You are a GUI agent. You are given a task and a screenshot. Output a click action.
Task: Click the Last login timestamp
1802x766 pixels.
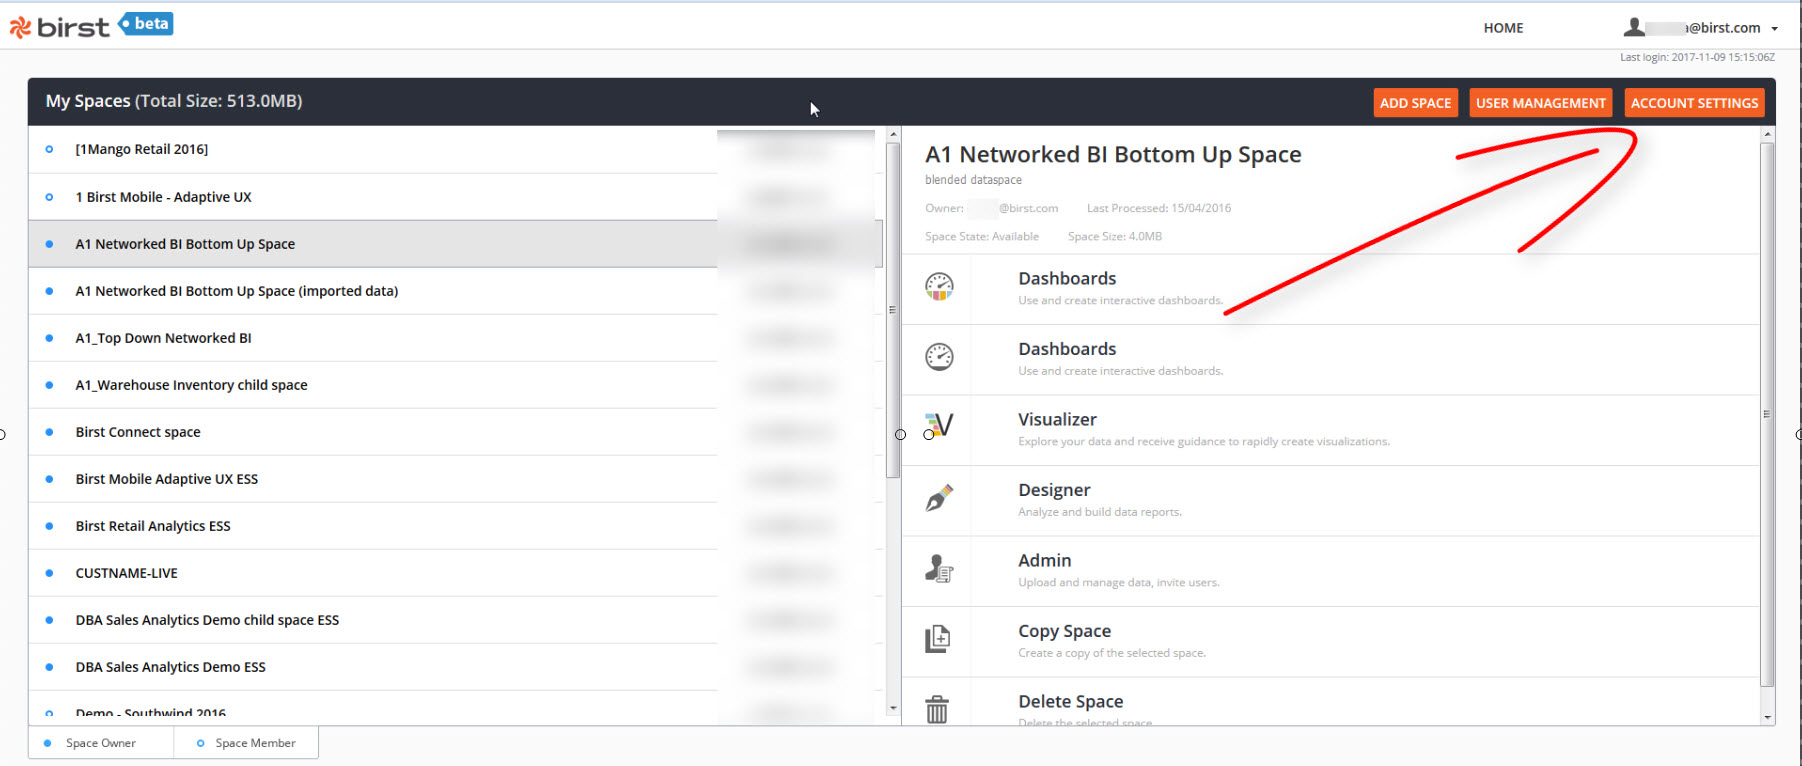point(1698,57)
